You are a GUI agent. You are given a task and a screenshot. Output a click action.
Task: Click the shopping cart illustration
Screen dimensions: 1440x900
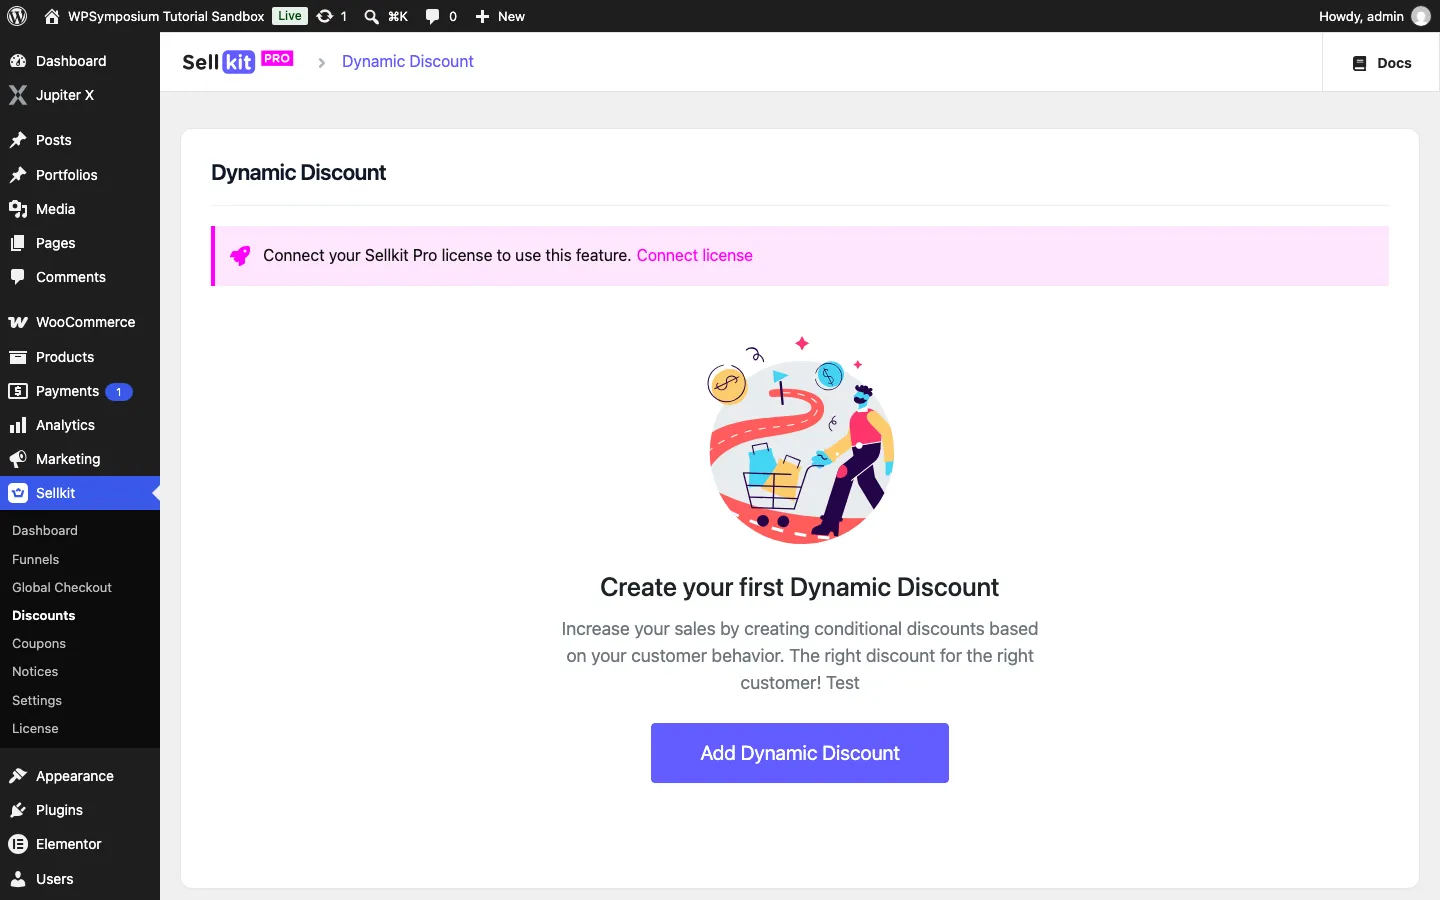[800, 441]
